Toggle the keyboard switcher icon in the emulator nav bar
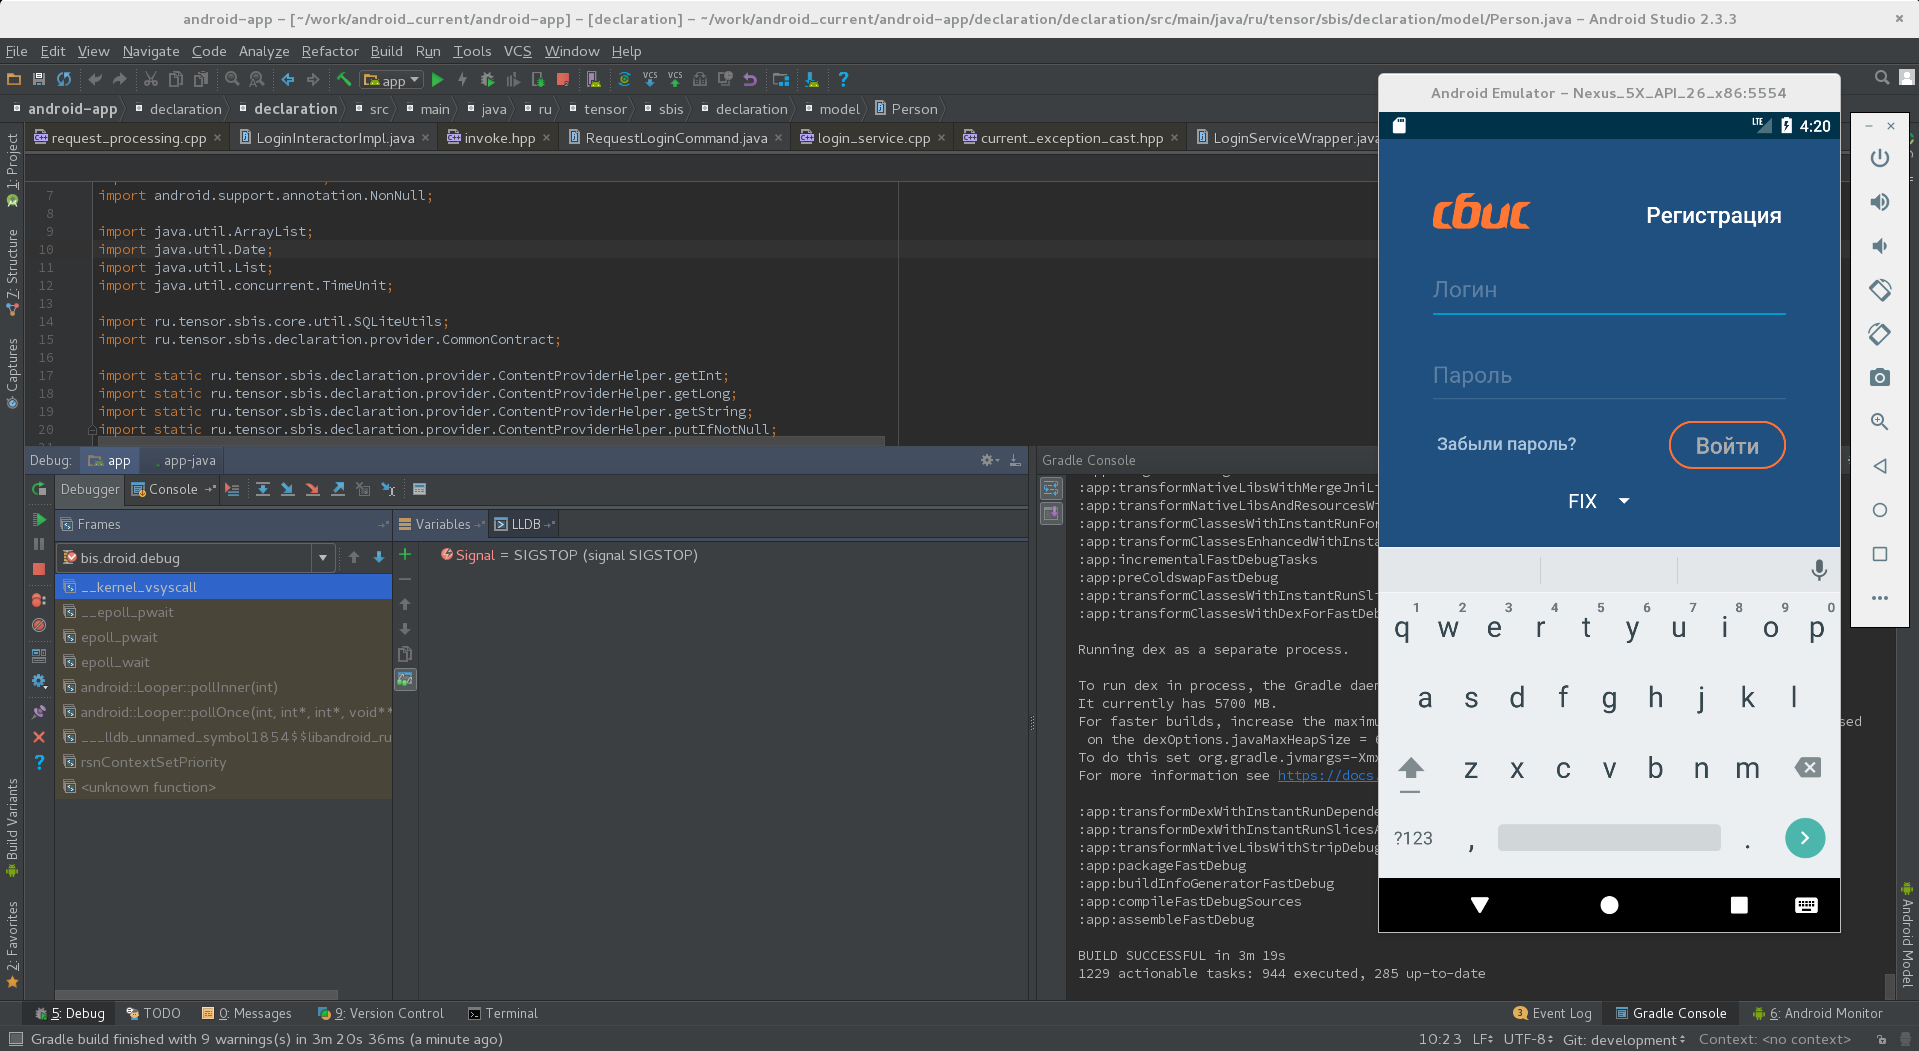This screenshot has height=1051, width=1919. coord(1806,905)
